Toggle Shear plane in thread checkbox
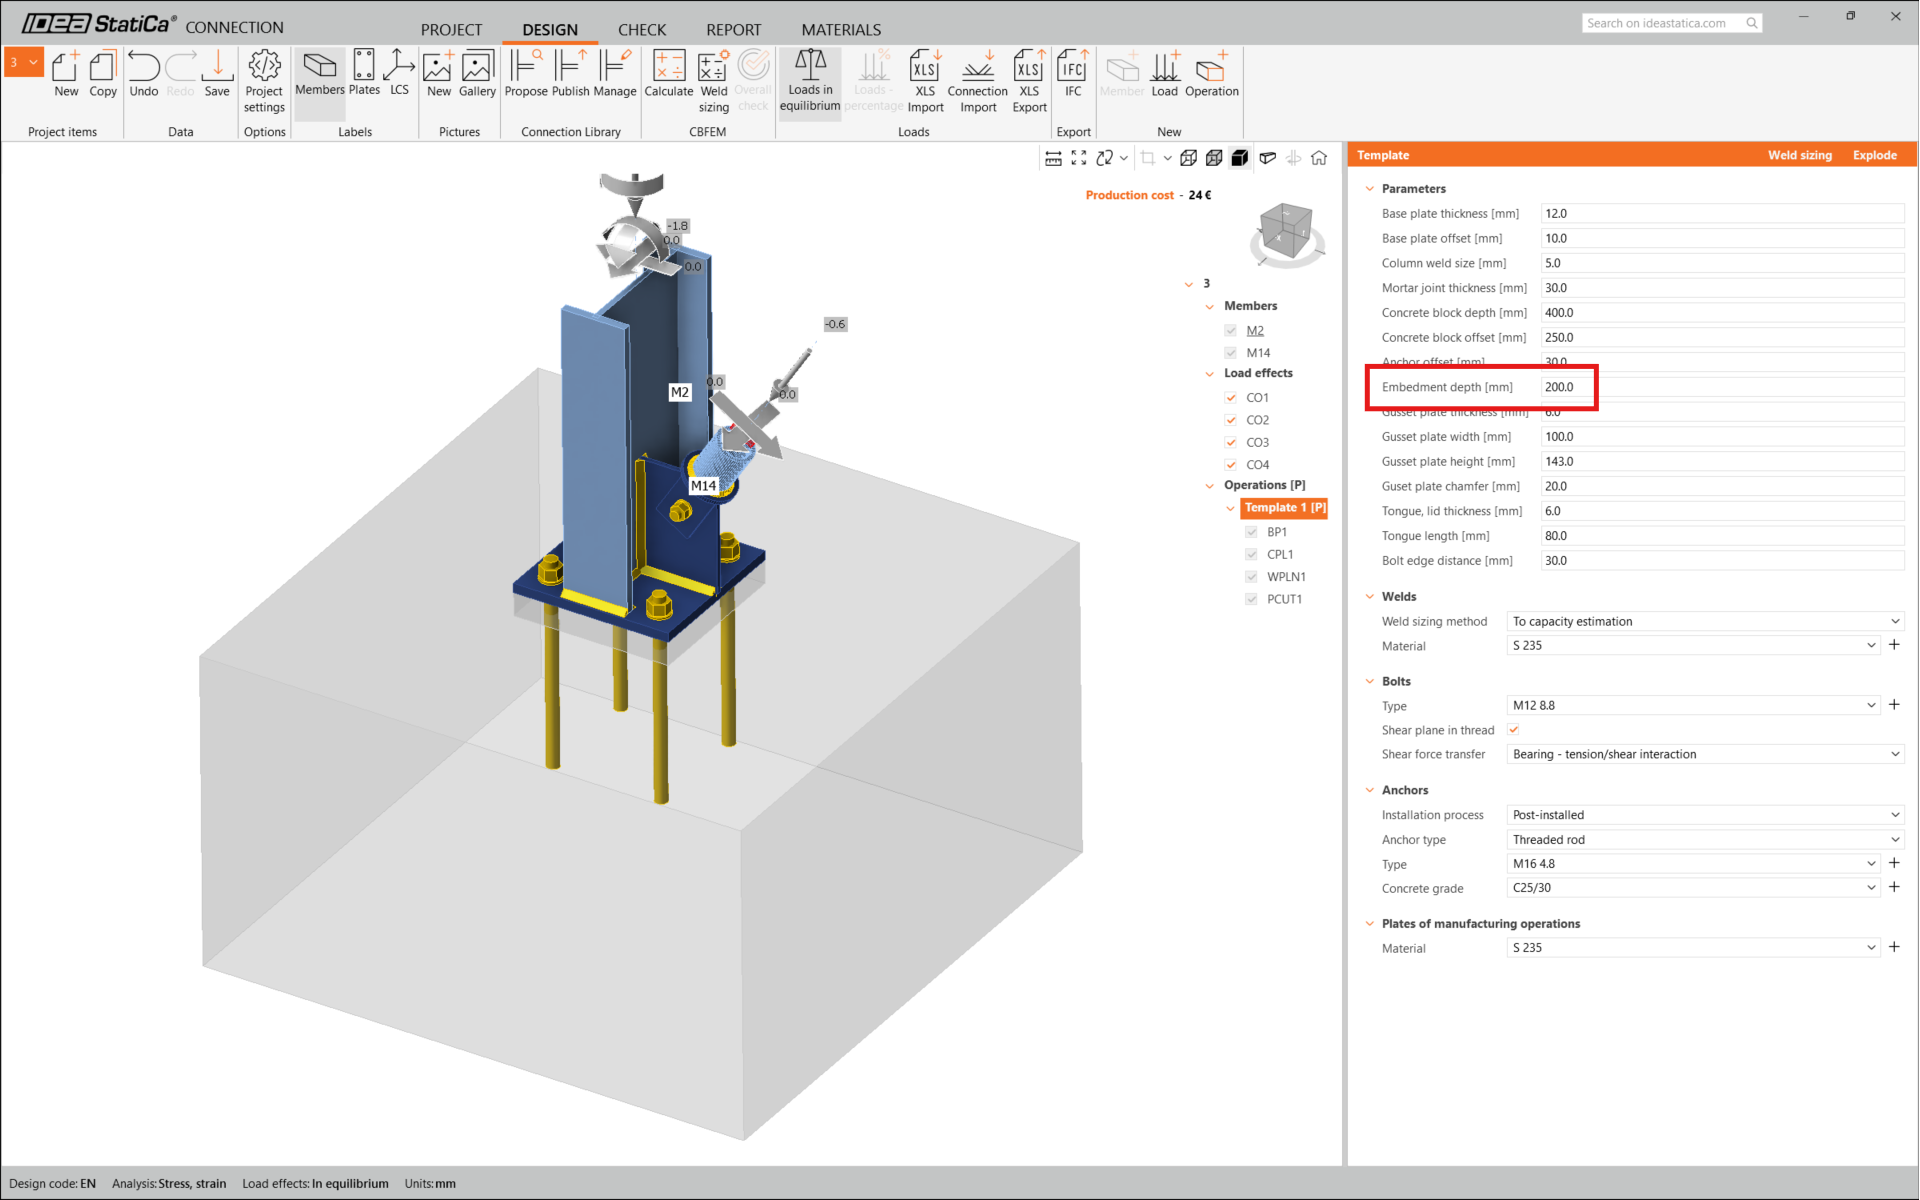The width and height of the screenshot is (1920, 1200). click(x=1513, y=730)
